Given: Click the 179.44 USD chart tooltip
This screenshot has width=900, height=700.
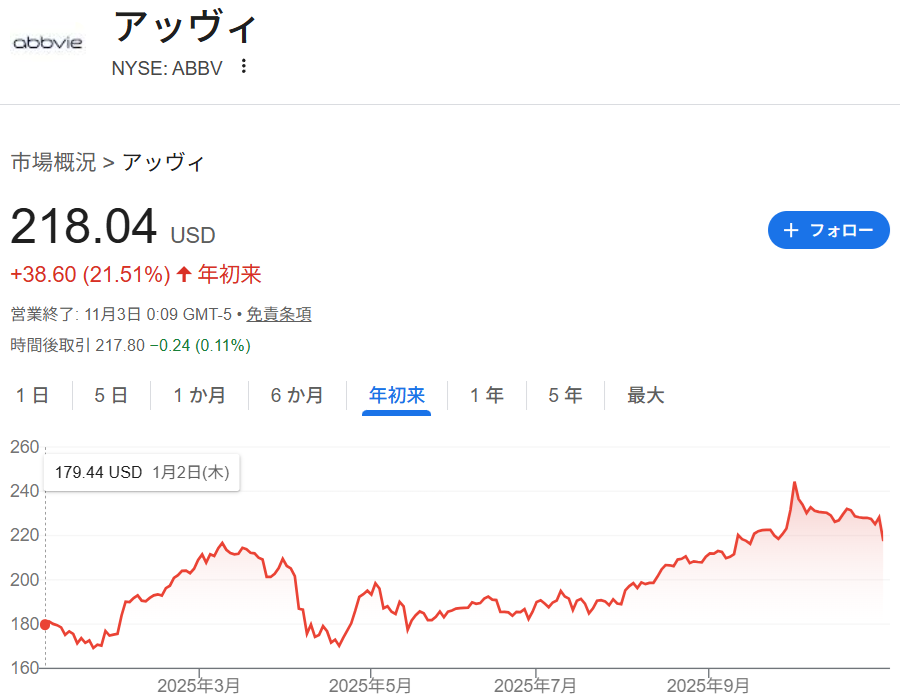Looking at the screenshot, I should point(143,472).
